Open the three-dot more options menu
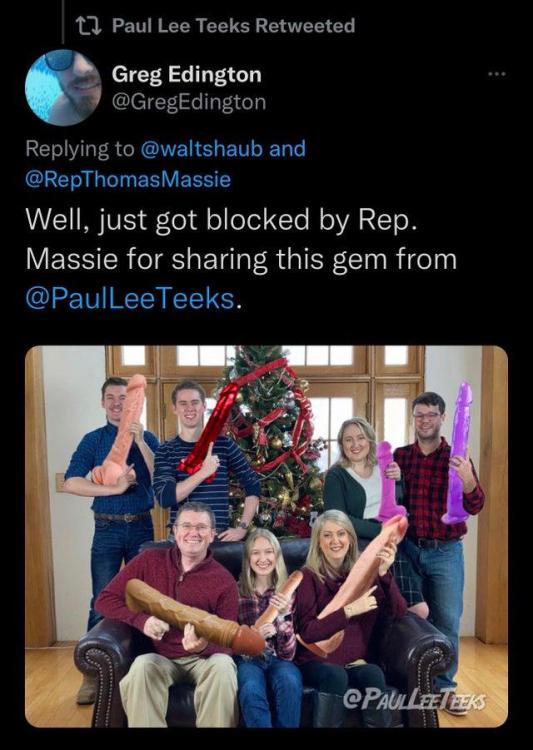 (497, 74)
